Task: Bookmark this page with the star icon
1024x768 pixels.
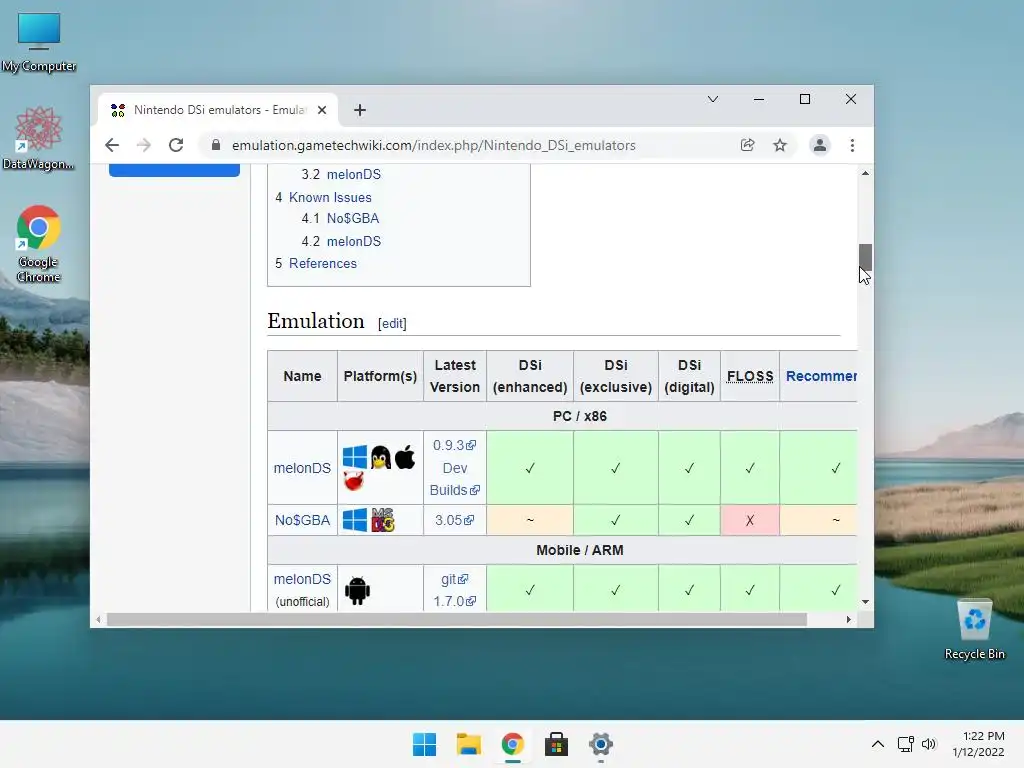Action: (x=780, y=145)
